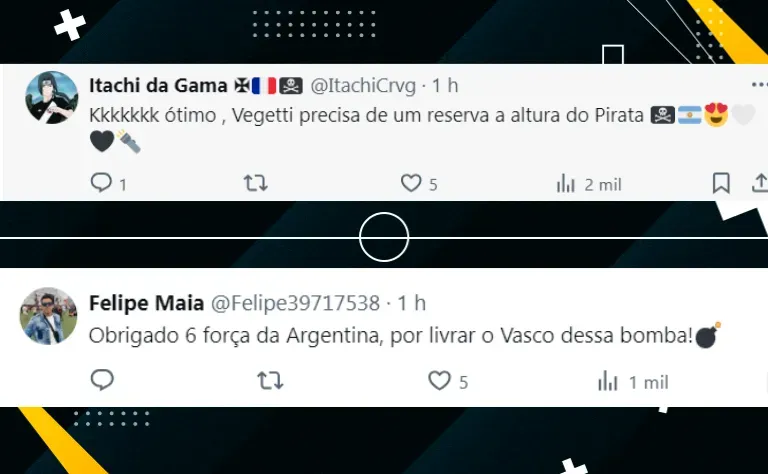
Task: Open the Itachi da Gama display name
Action: [158, 86]
